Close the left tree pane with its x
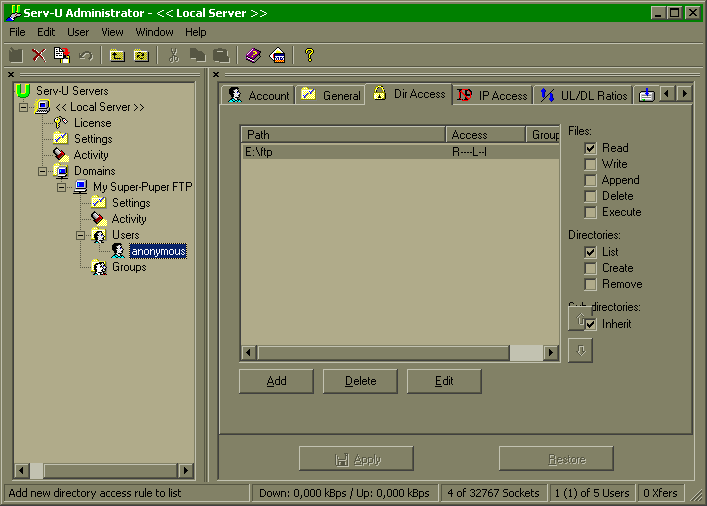 [11, 74]
